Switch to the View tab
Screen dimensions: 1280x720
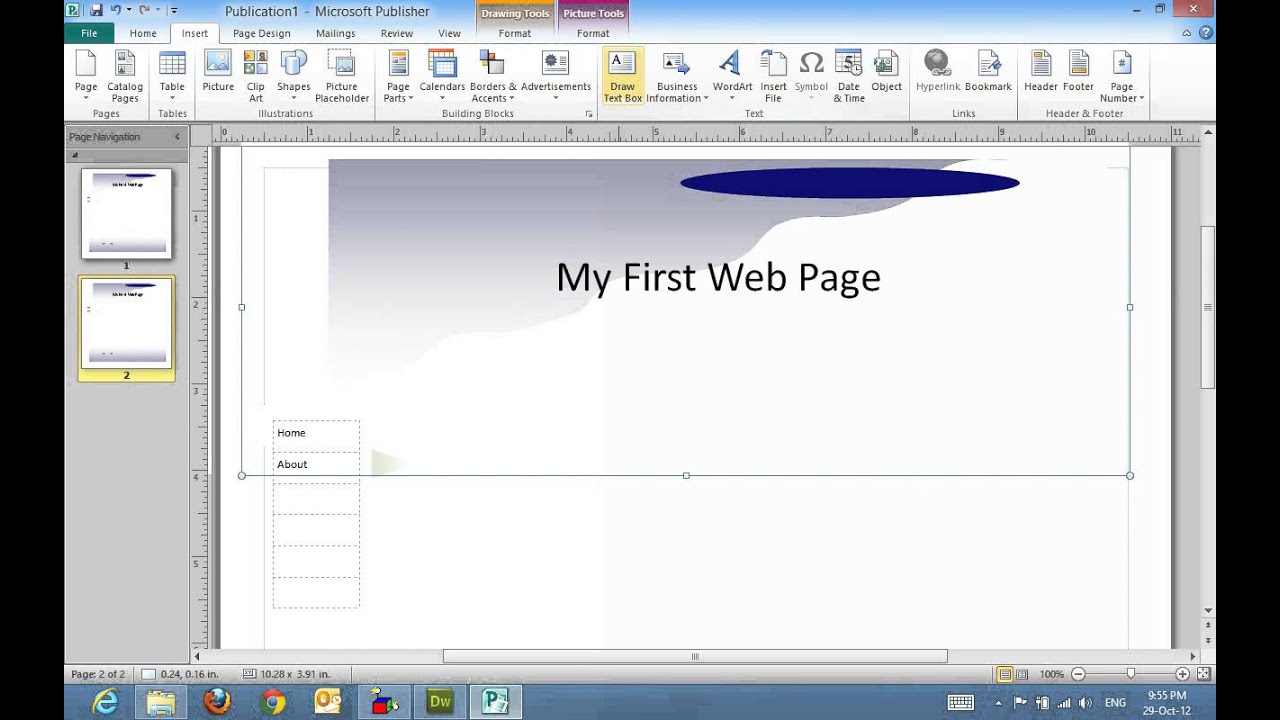(x=449, y=33)
